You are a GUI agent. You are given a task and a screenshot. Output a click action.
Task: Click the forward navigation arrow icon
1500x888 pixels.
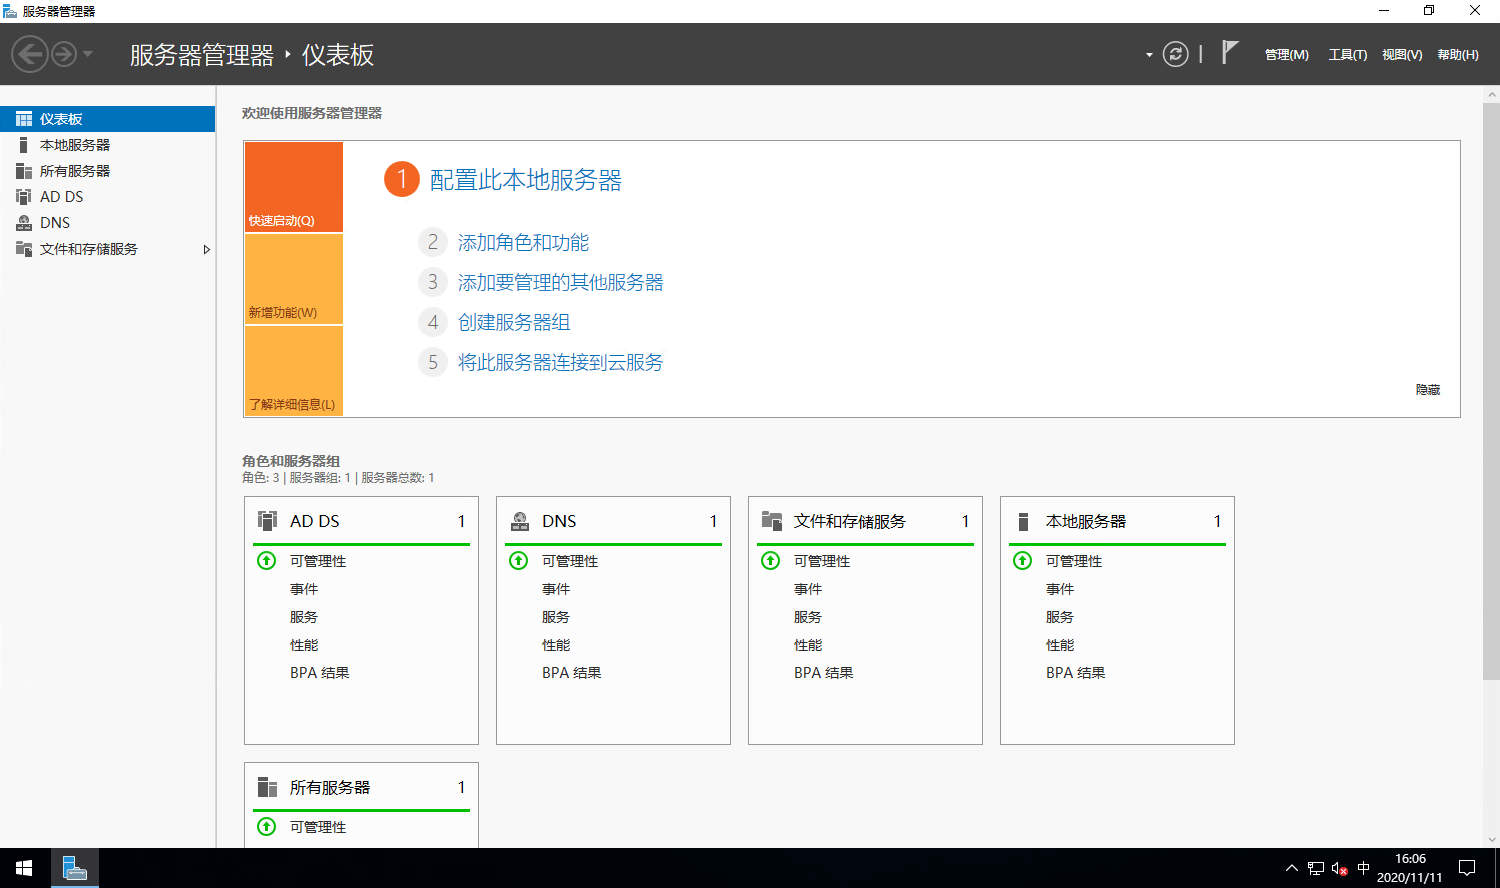64,54
